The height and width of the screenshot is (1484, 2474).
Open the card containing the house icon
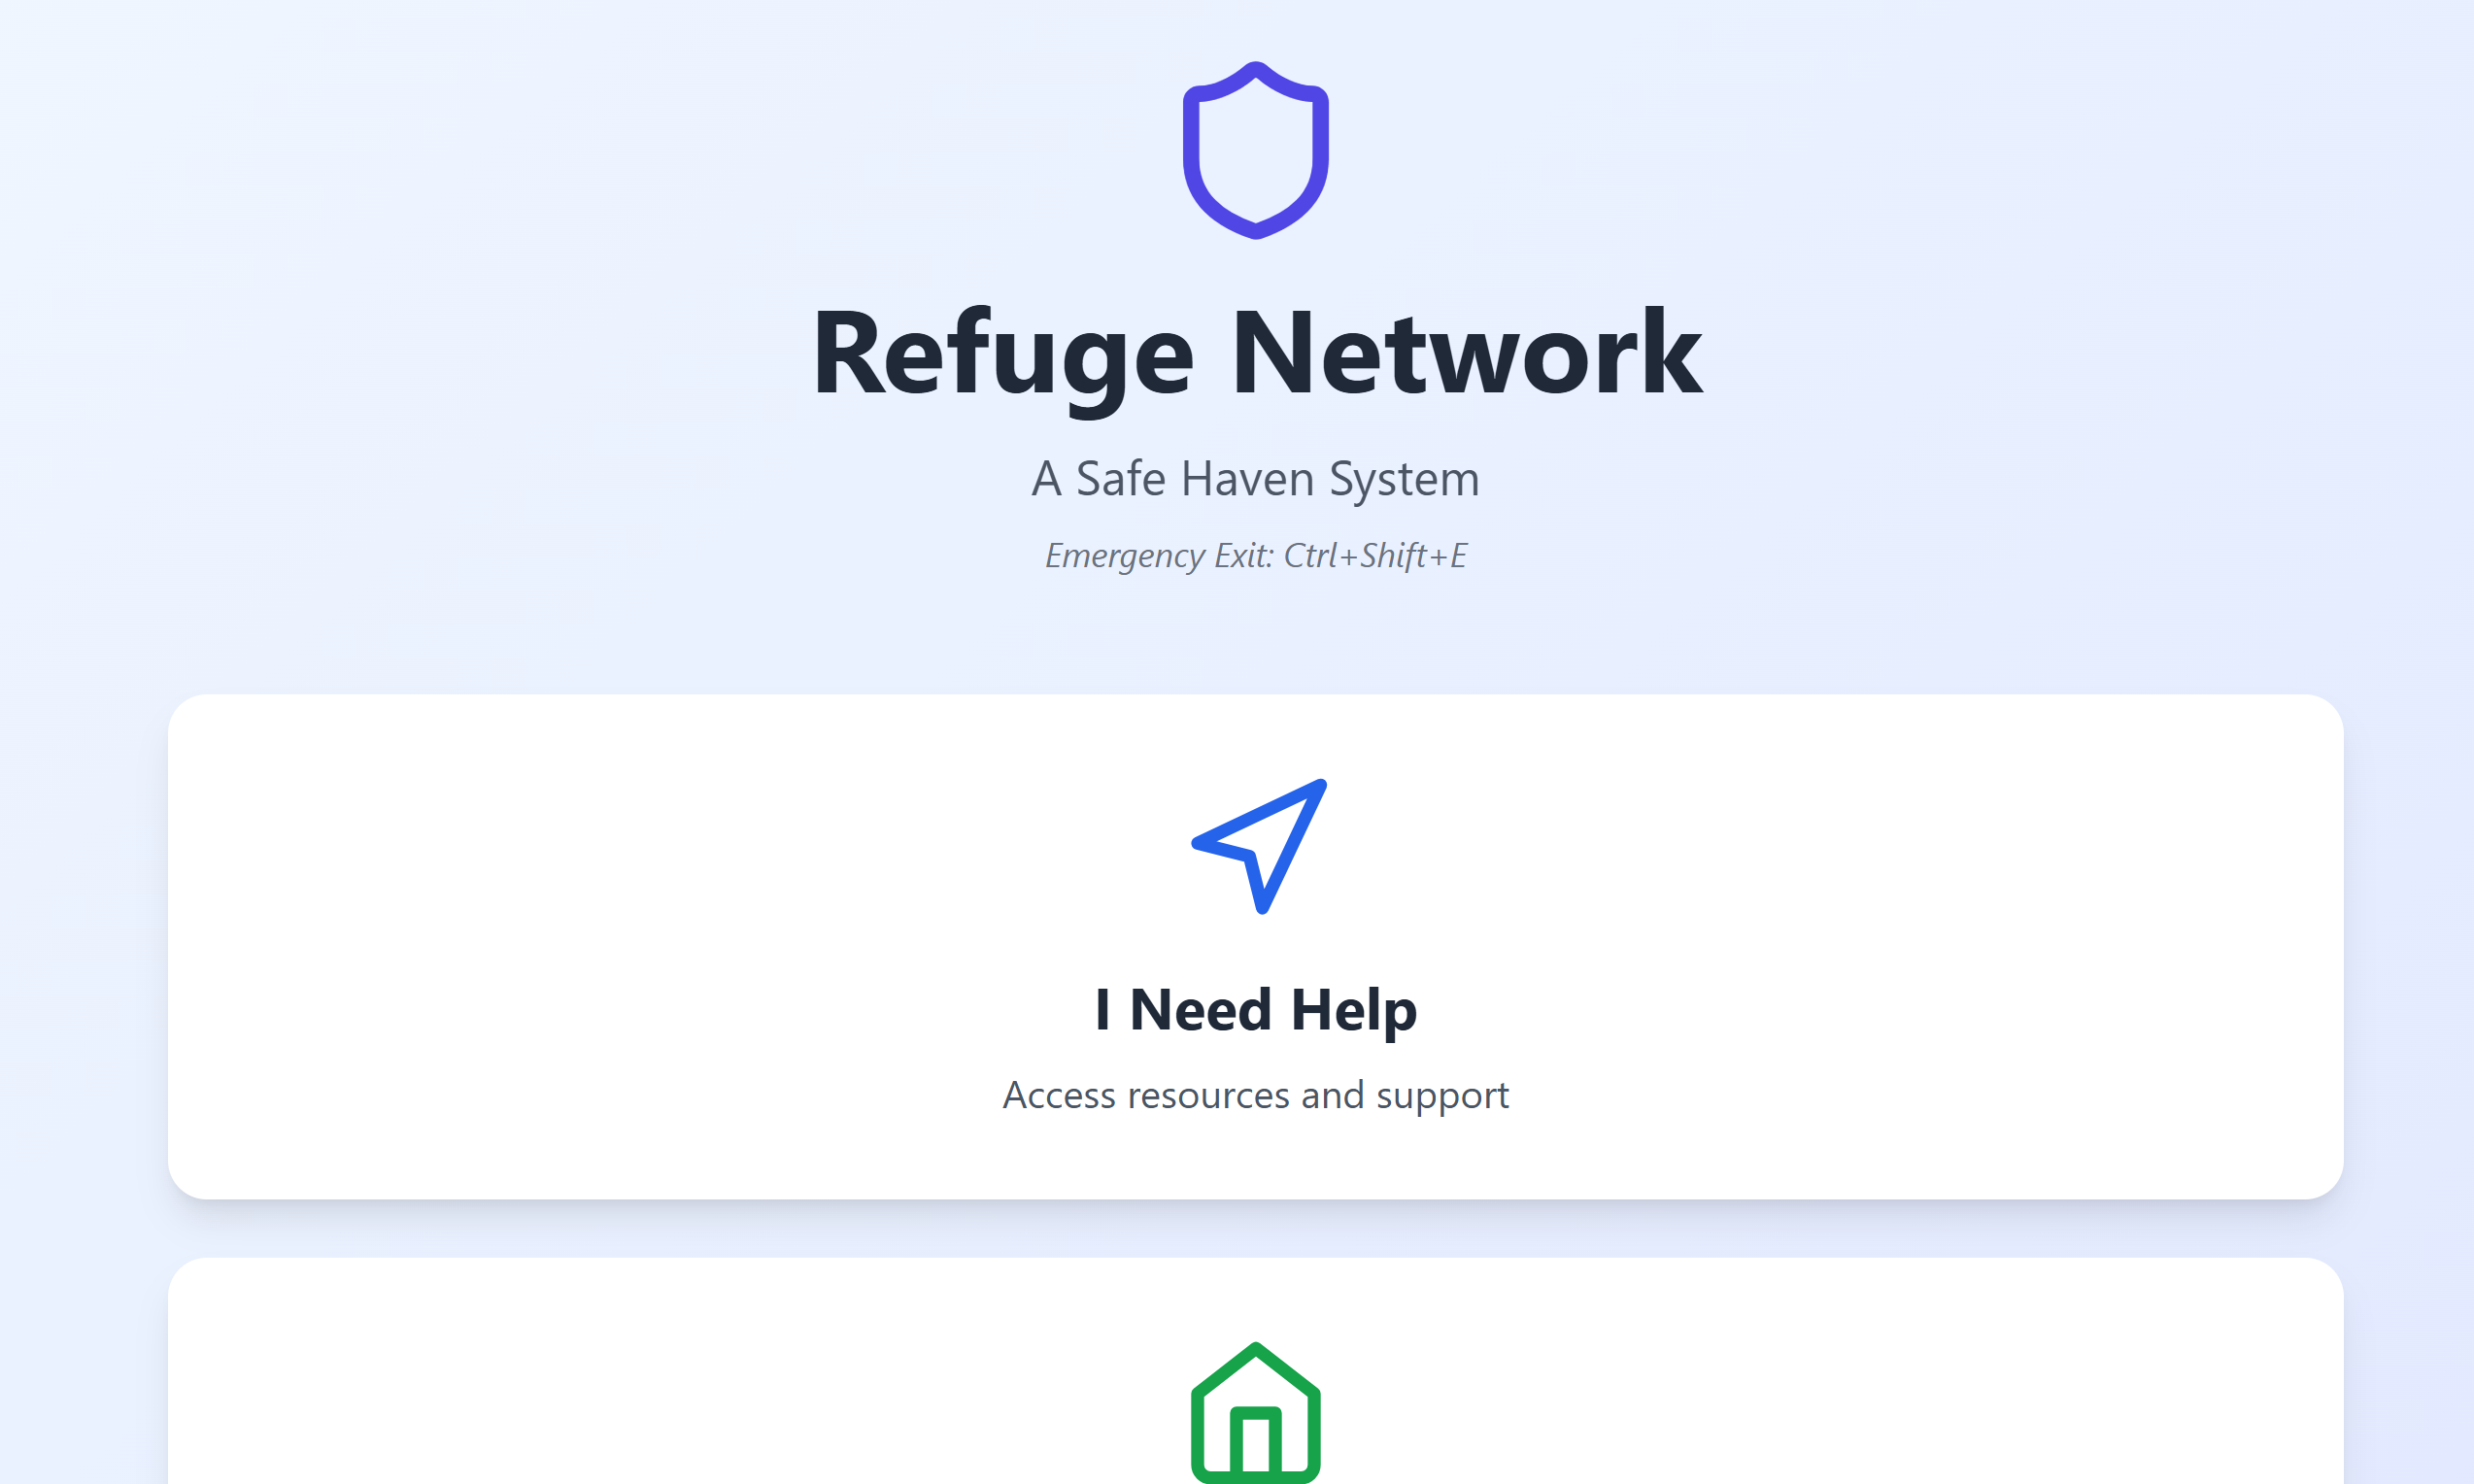coord(1255,1371)
